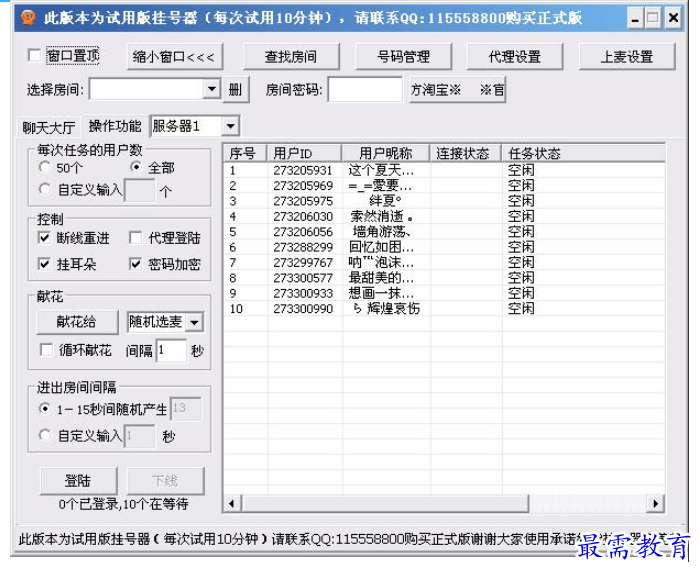Close the window with the X button
This screenshot has height=578, width=699.
tap(673, 18)
